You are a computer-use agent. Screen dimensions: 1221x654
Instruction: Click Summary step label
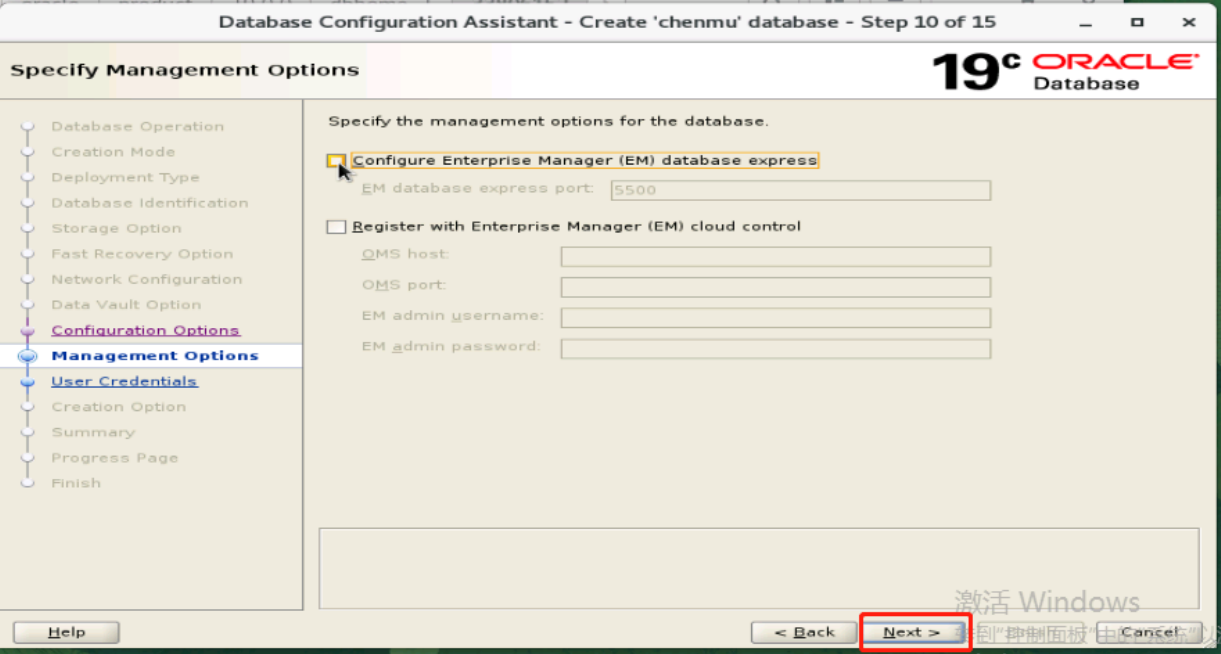[93, 432]
